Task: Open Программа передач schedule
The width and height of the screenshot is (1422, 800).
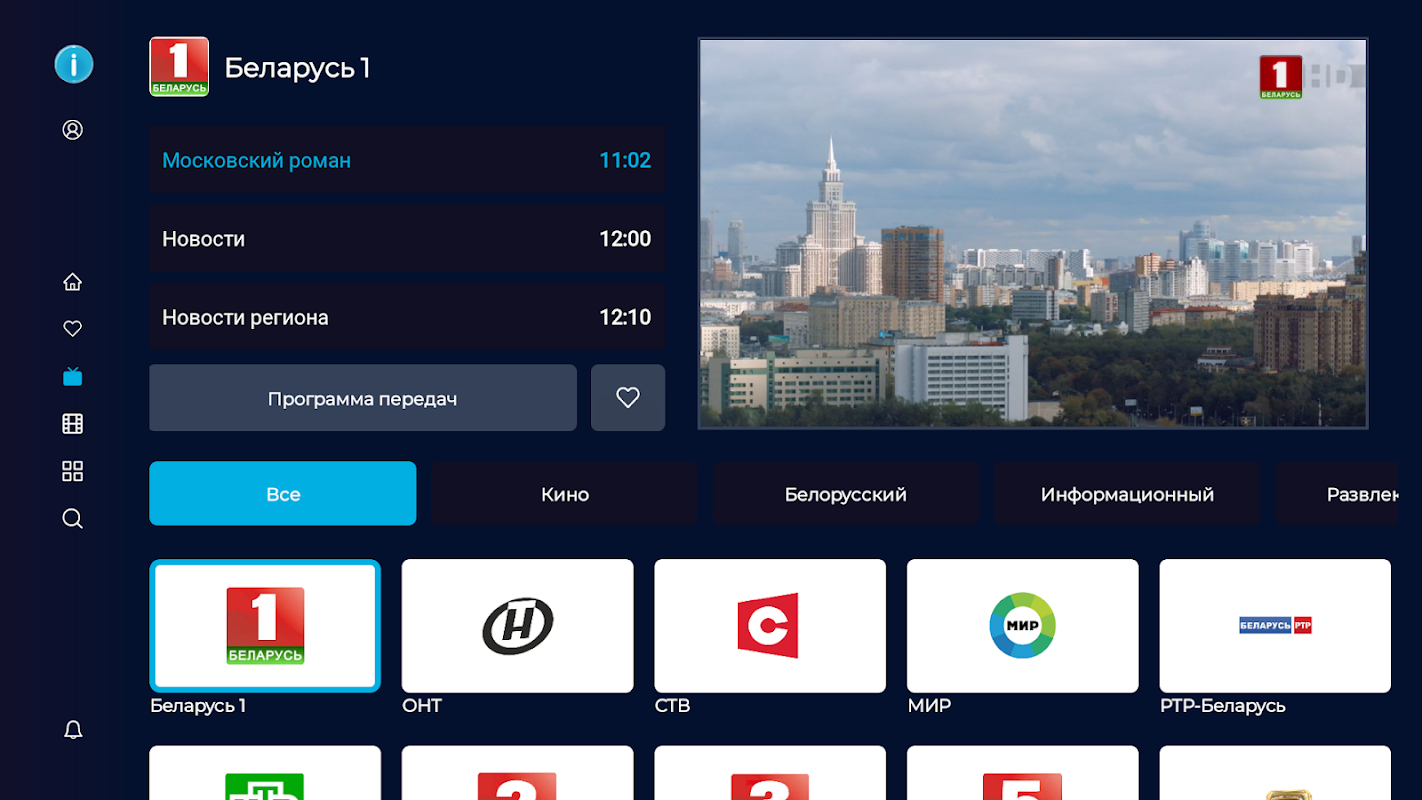Action: [x=363, y=398]
